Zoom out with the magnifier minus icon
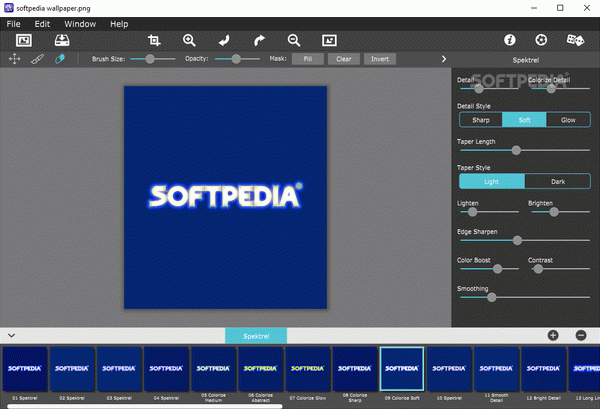 point(294,40)
